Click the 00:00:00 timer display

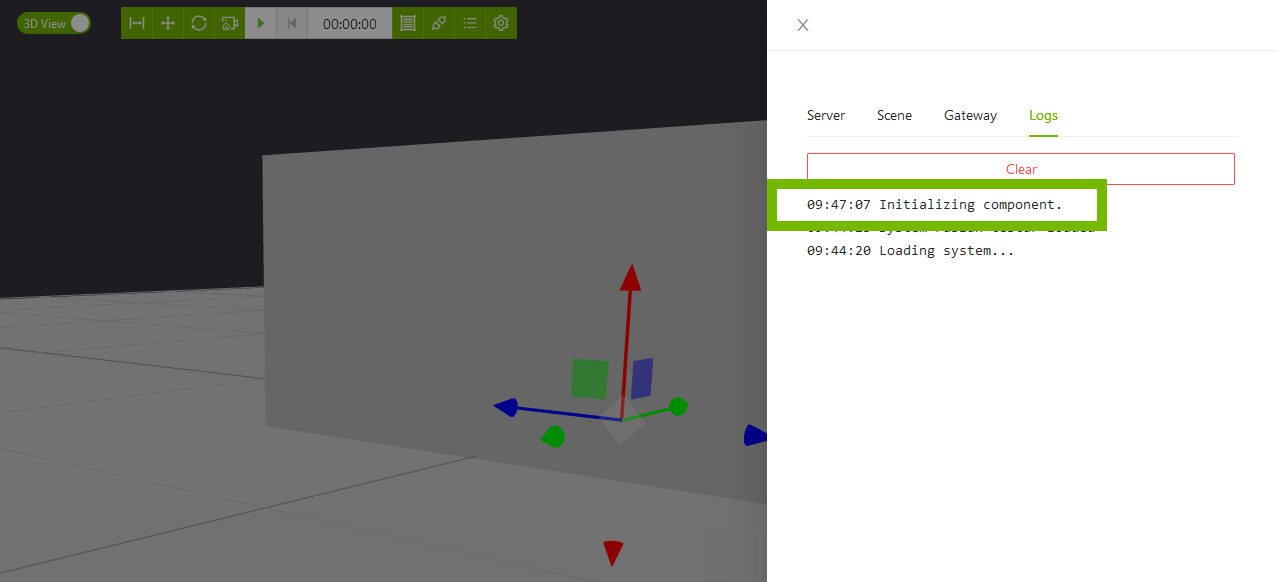point(350,23)
